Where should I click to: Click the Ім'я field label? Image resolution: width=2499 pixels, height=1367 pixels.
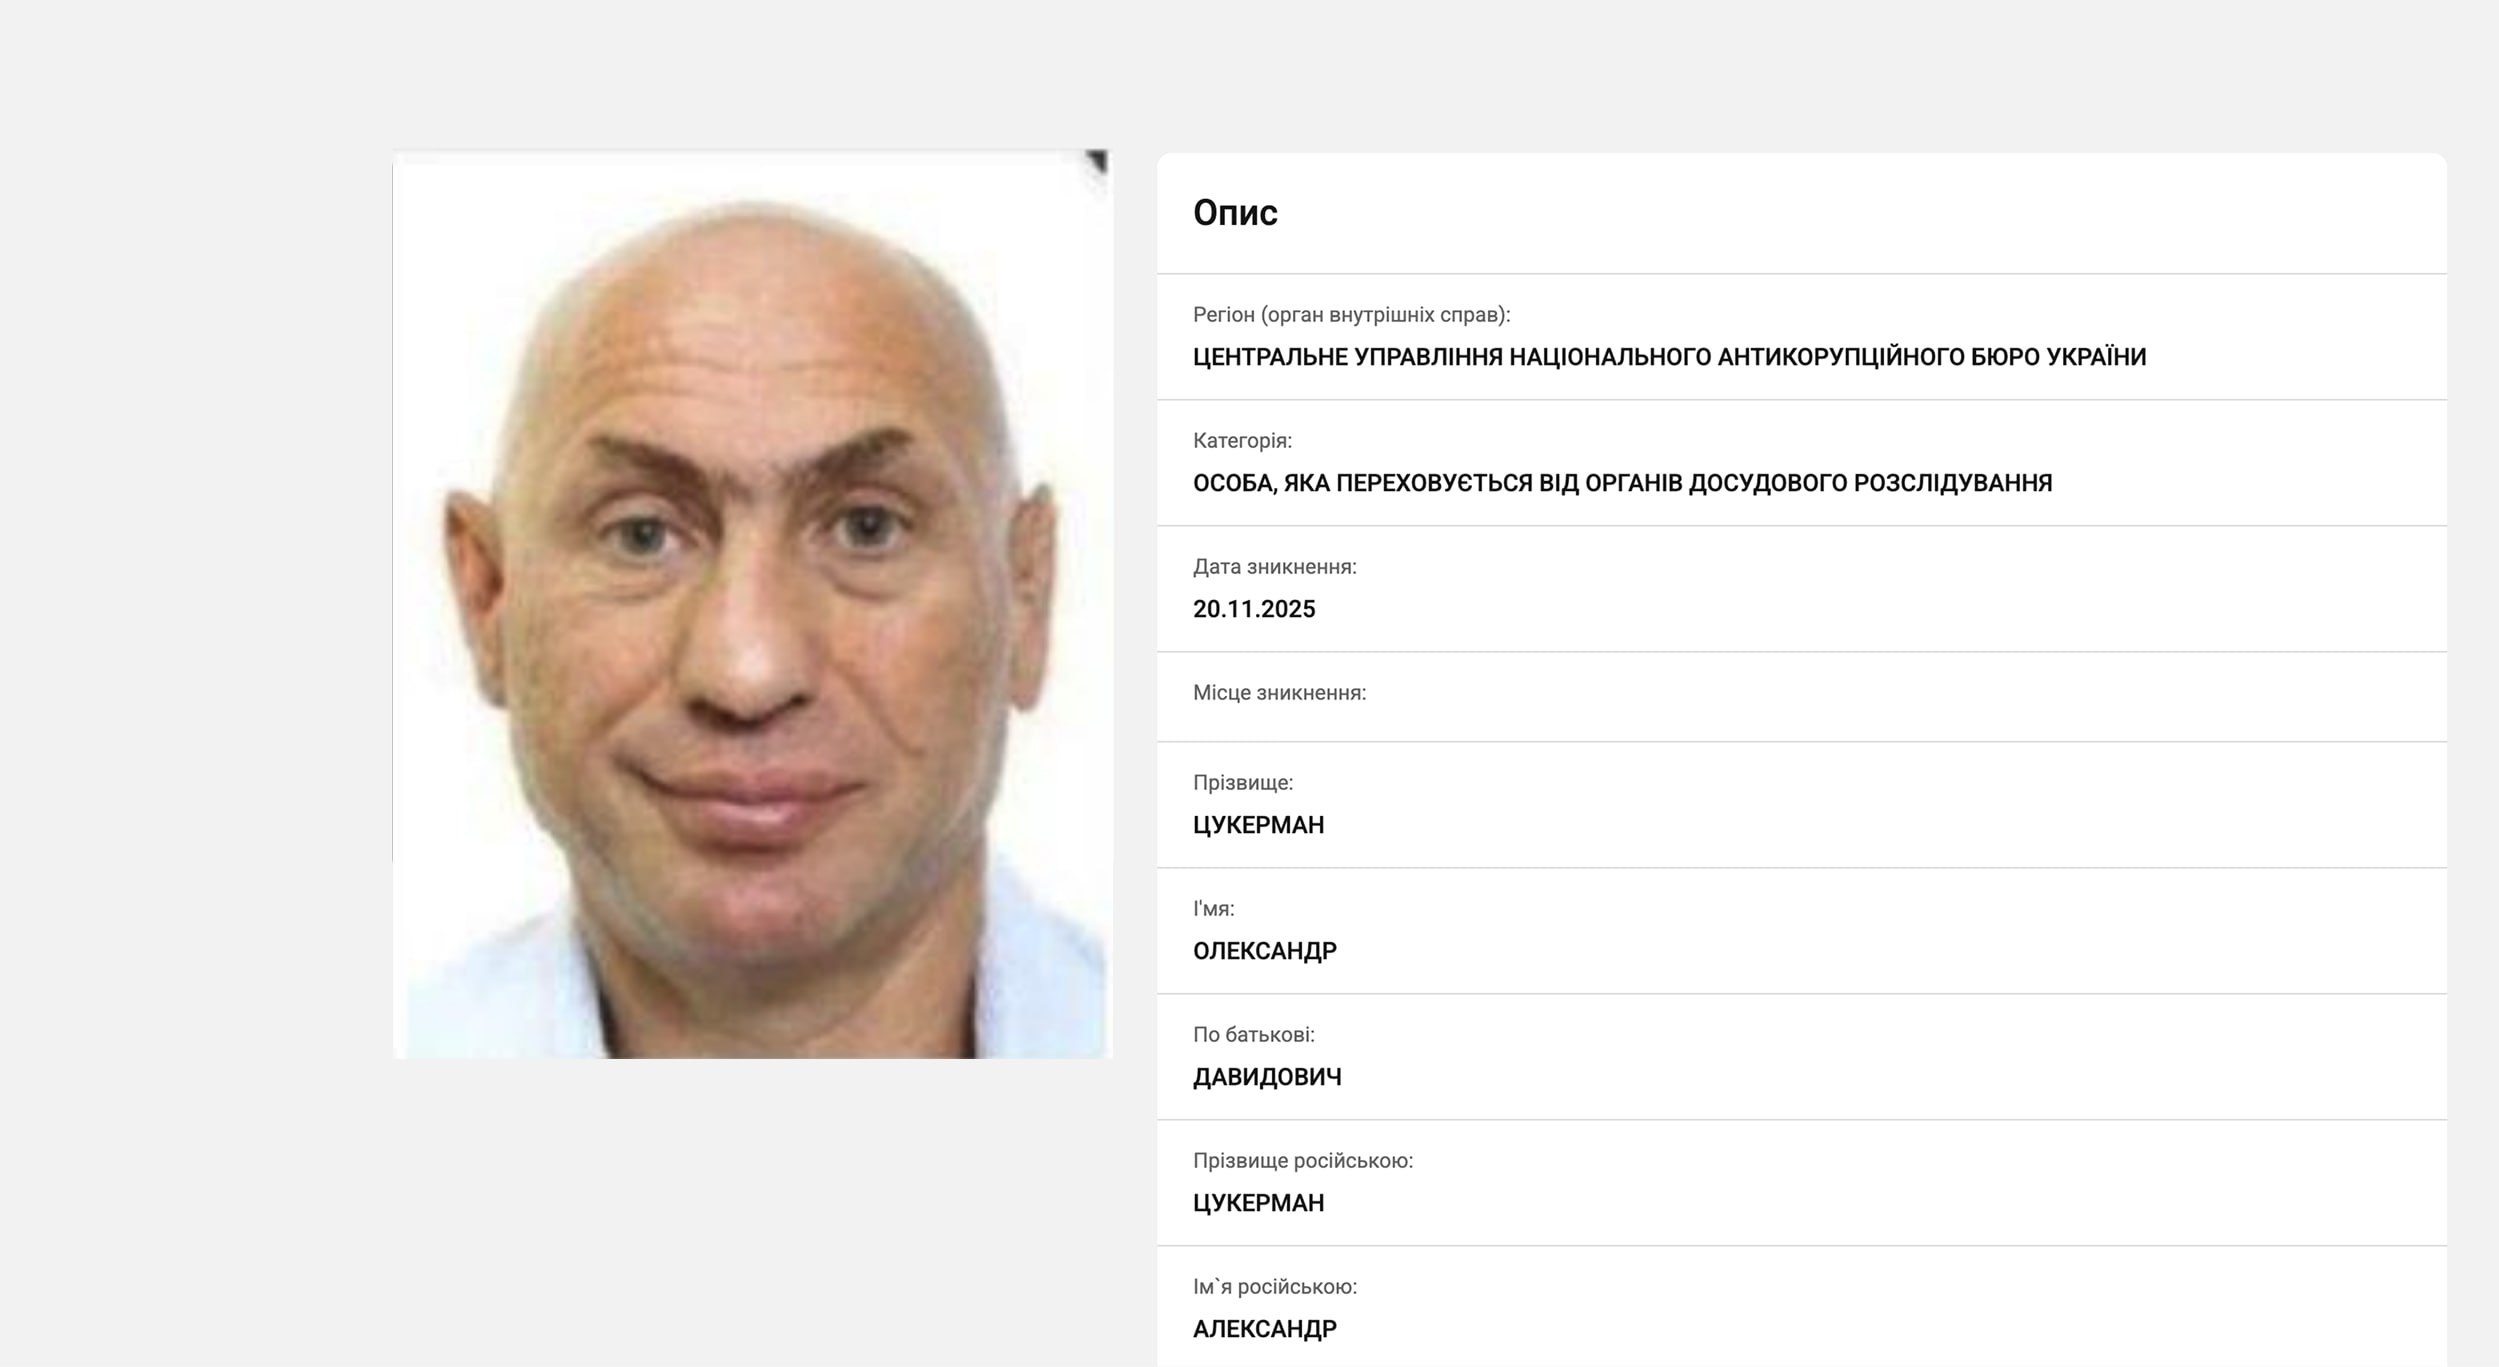click(1214, 909)
